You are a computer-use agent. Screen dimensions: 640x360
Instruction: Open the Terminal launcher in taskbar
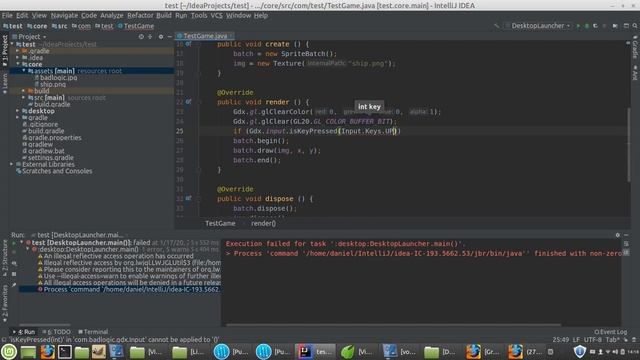[64, 351]
